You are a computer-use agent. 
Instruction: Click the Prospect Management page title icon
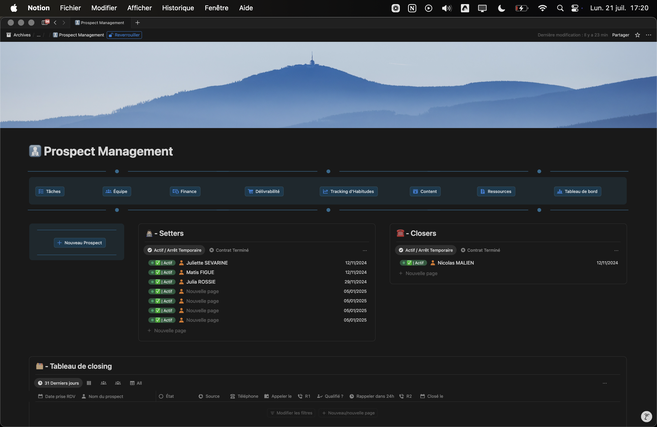click(x=35, y=152)
